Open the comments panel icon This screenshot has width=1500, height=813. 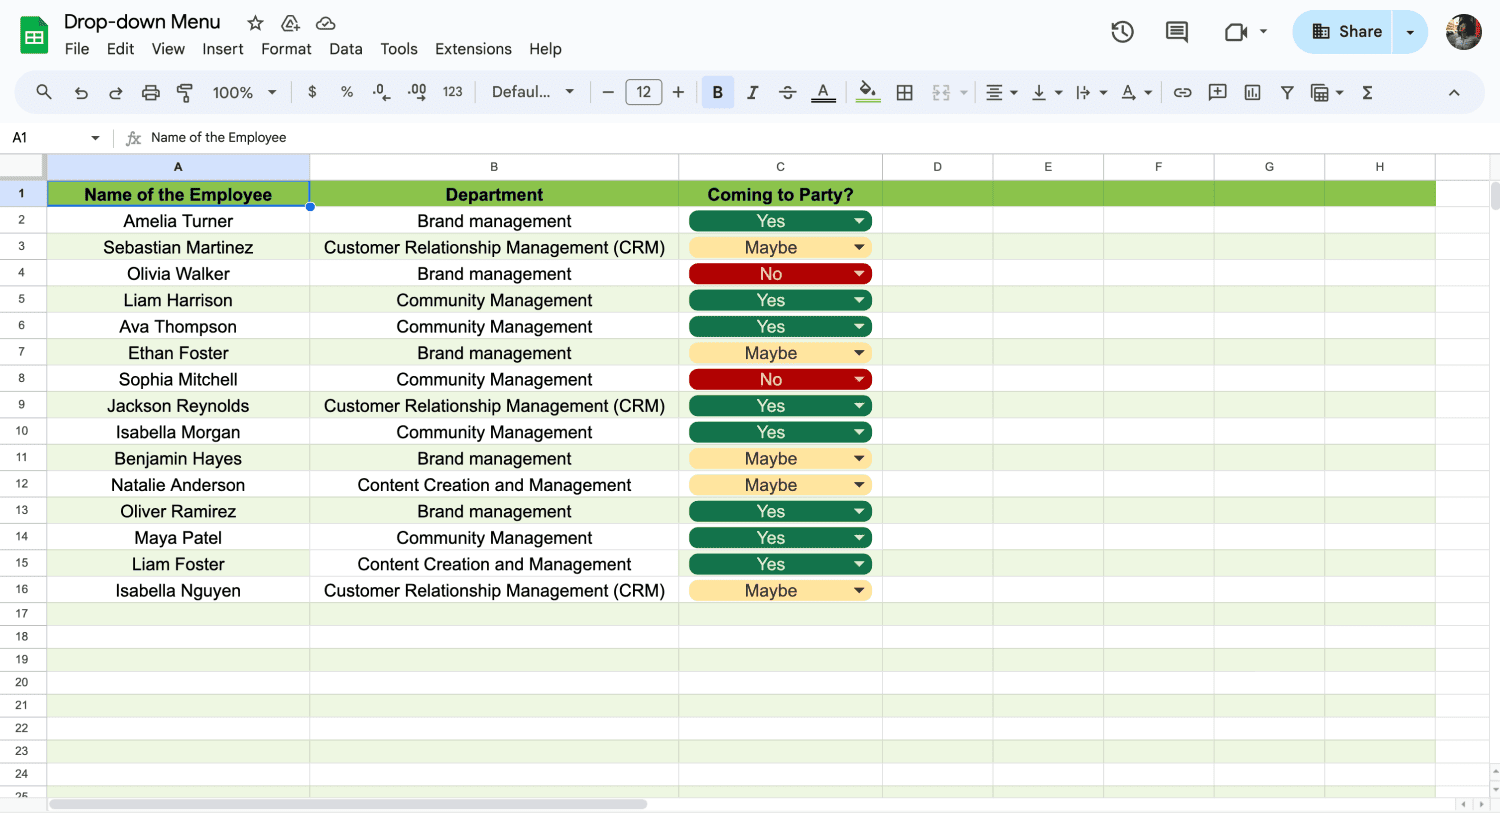pos(1177,32)
